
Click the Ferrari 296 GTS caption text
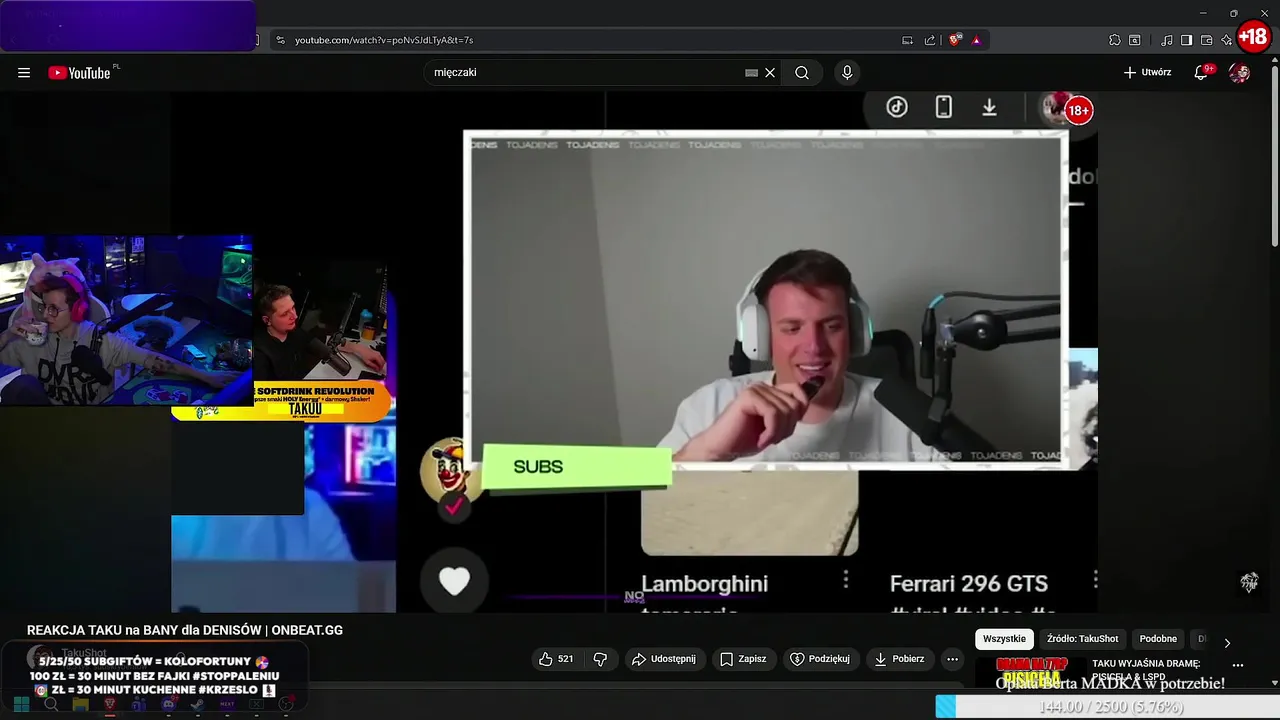pos(969,584)
